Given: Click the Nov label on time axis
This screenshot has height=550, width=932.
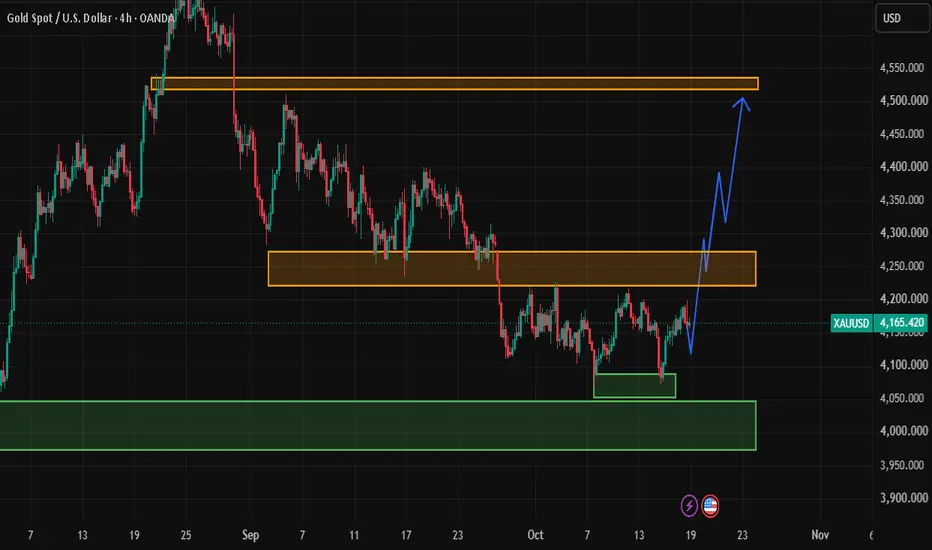Looking at the screenshot, I should (820, 535).
